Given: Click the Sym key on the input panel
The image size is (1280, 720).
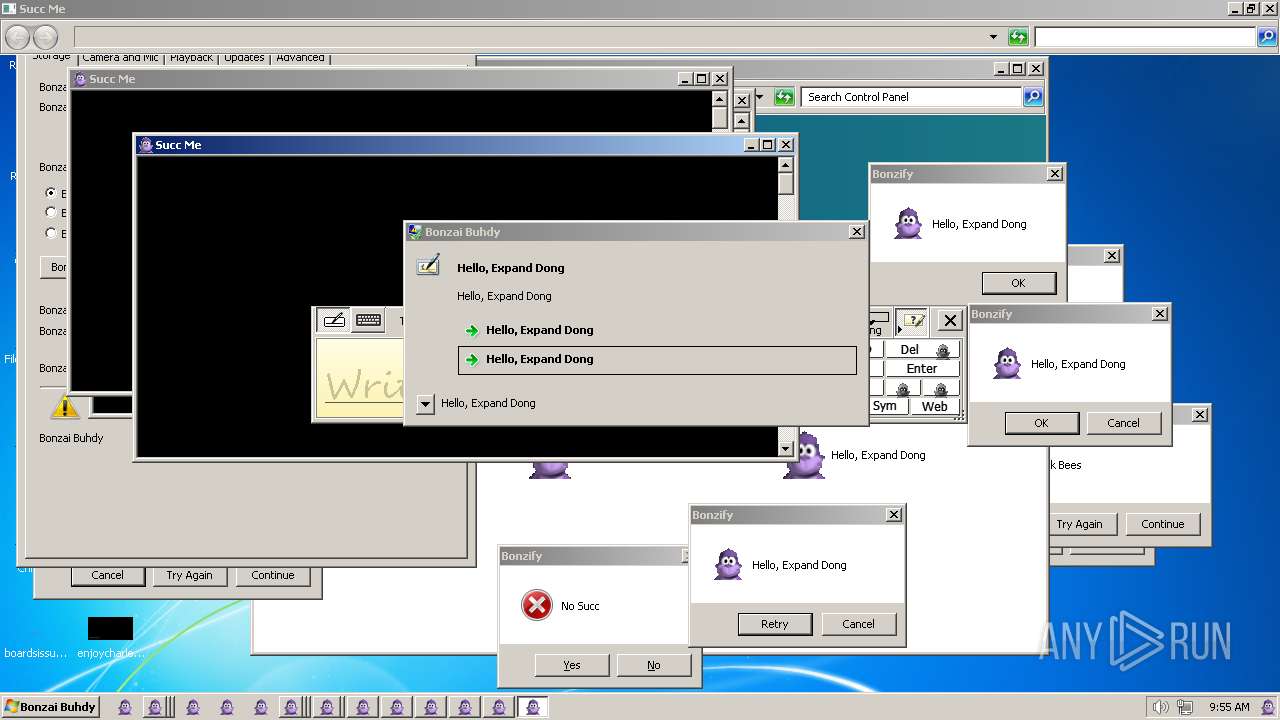Looking at the screenshot, I should (885, 406).
